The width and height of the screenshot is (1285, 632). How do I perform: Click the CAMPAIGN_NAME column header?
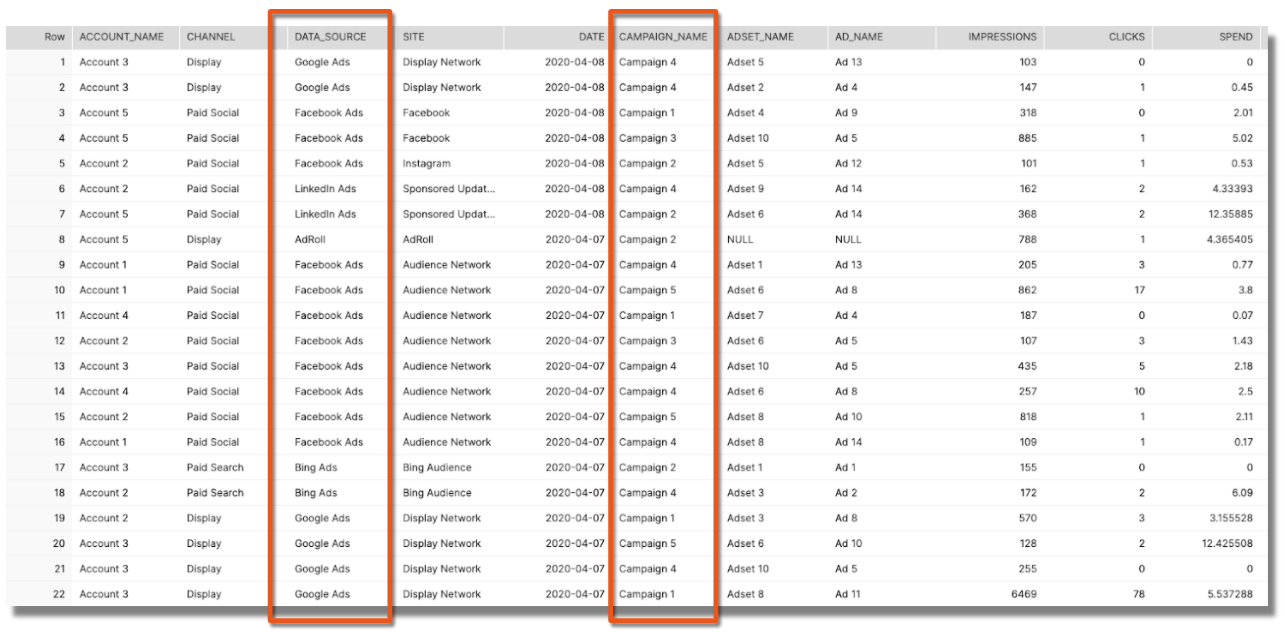click(x=662, y=37)
